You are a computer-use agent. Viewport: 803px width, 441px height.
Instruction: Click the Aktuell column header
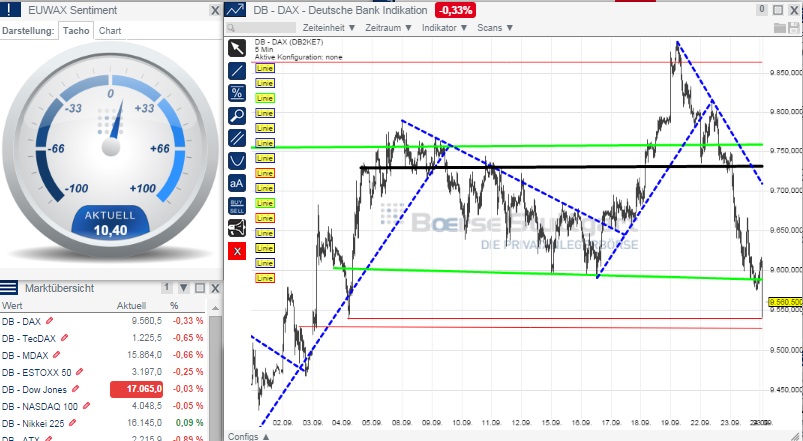(131, 305)
